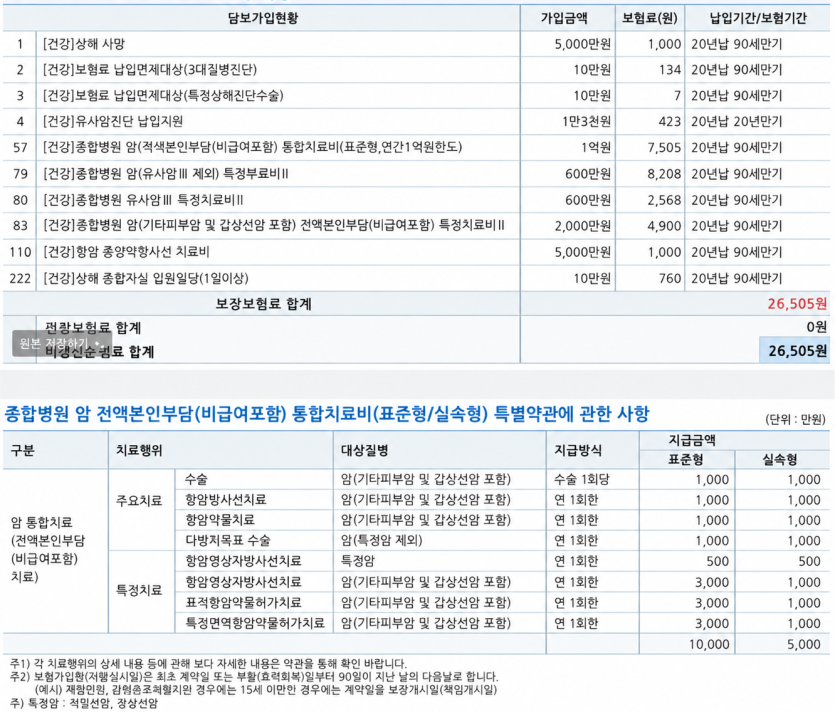The height and width of the screenshot is (712, 835).
Task: Click the row [건강]상해 사망
Action: tap(416, 44)
